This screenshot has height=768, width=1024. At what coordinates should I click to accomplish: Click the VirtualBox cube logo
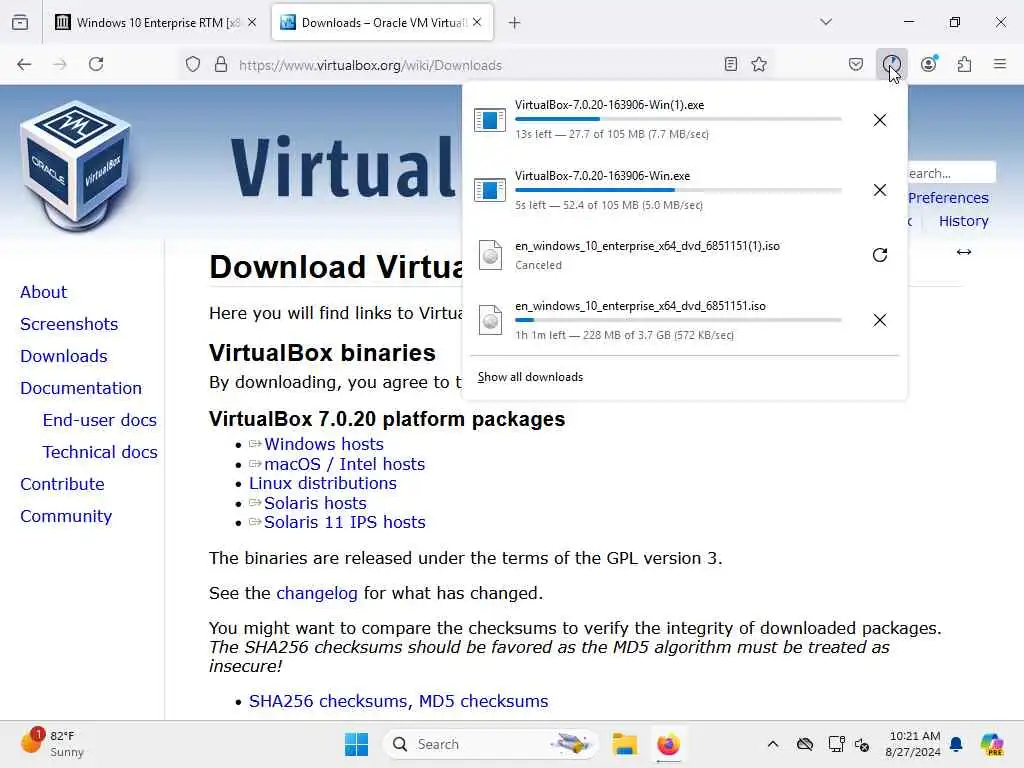coord(75,166)
